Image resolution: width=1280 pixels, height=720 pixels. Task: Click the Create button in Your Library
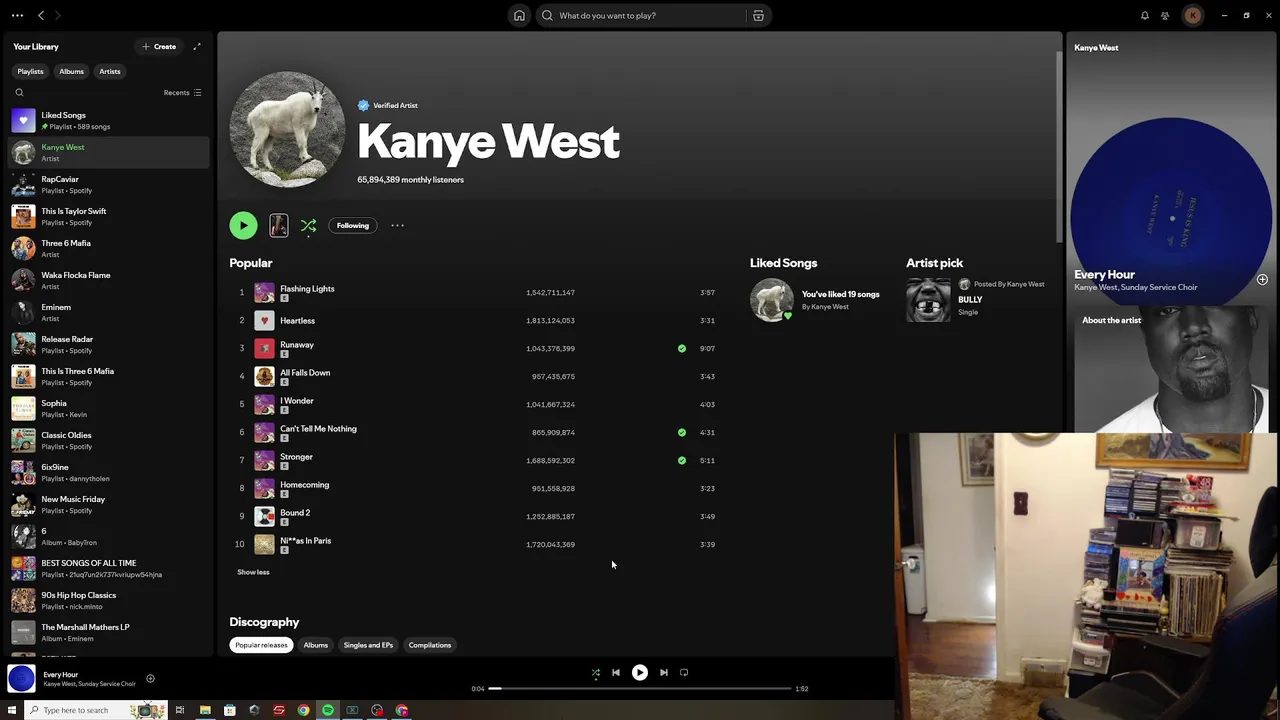coord(159,46)
